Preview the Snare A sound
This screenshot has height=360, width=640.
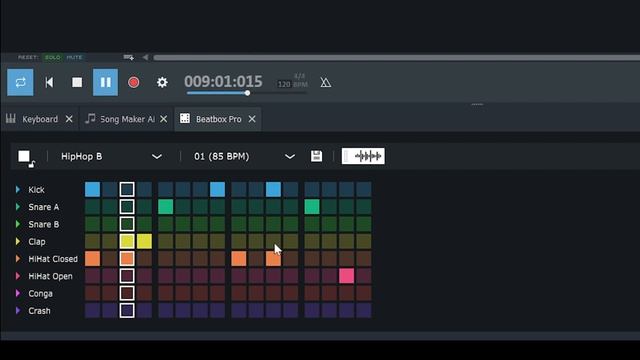coord(18,207)
